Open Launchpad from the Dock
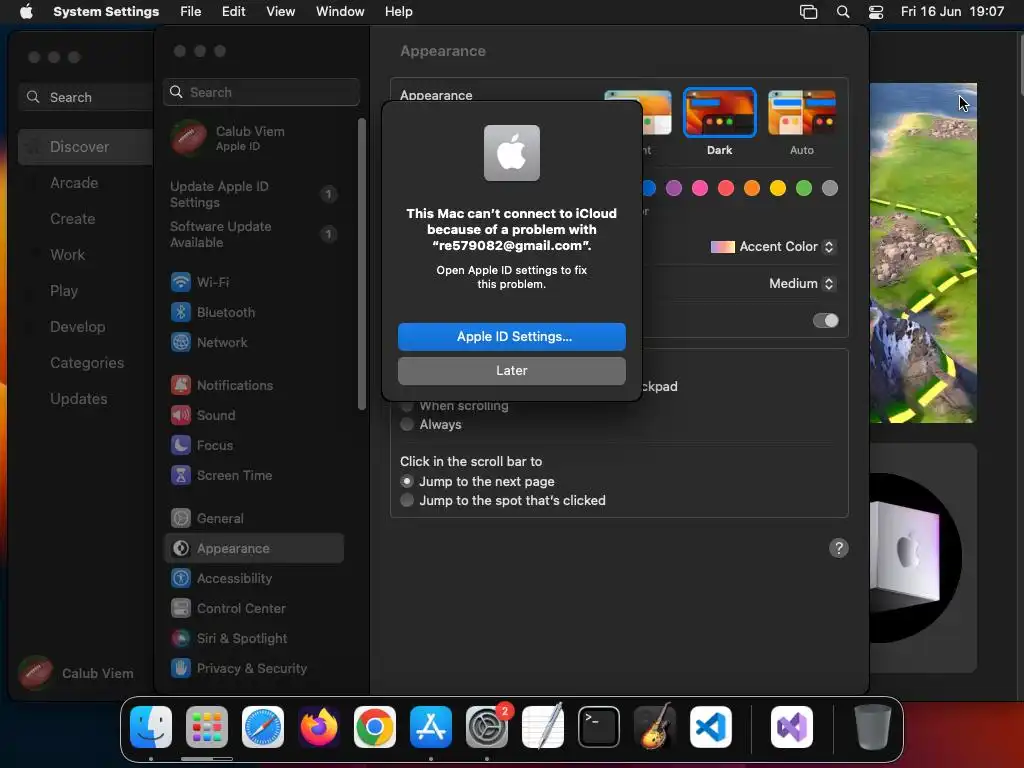This screenshot has height=768, width=1024. (206, 727)
